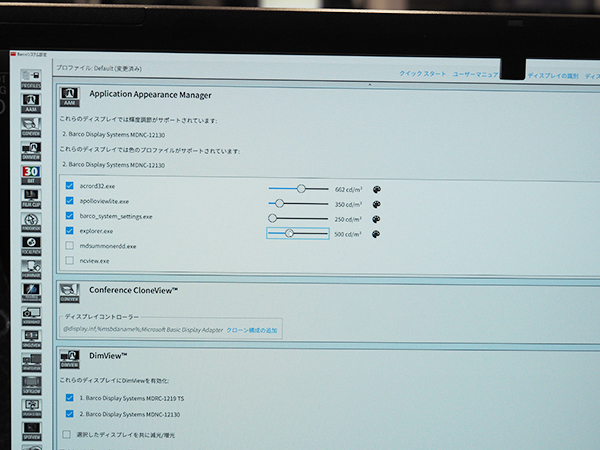
Task: Open the PROFILES icon in sidebar
Action: tap(31, 78)
